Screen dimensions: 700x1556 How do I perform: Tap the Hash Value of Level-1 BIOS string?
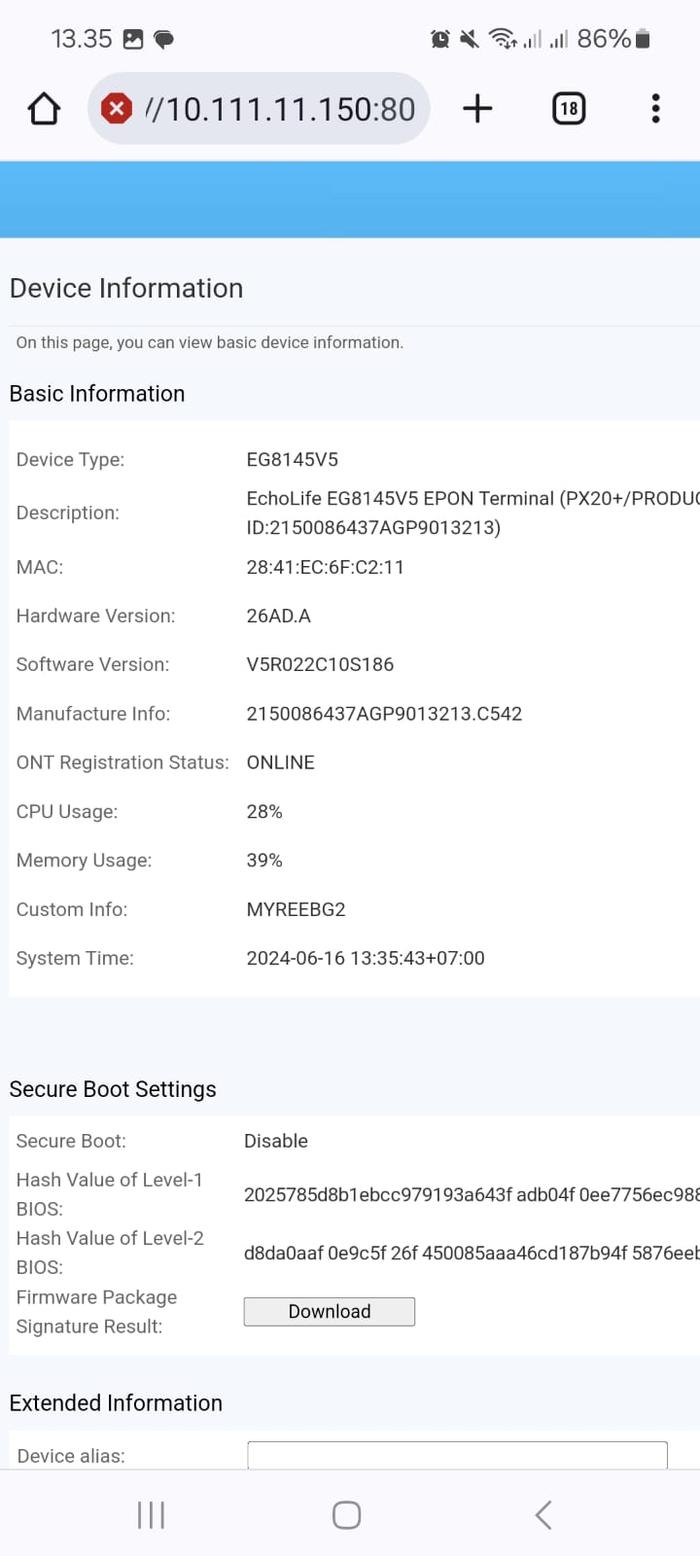coord(470,1195)
